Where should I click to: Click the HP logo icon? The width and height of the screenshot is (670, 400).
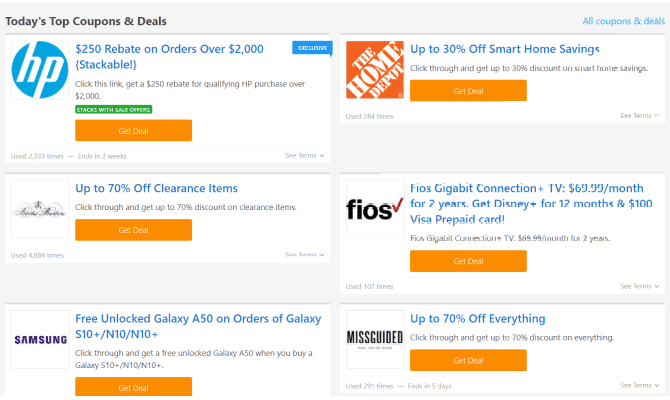point(40,70)
